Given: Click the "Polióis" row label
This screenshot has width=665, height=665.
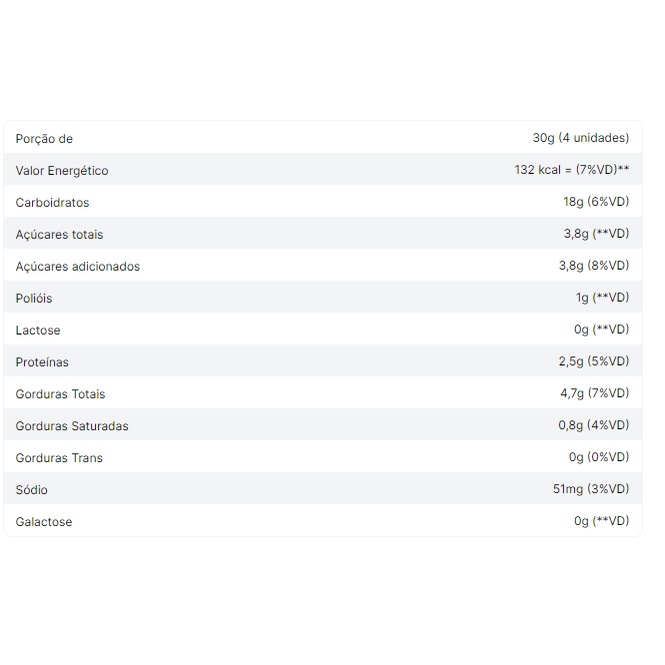Looking at the screenshot, I should click(34, 299).
